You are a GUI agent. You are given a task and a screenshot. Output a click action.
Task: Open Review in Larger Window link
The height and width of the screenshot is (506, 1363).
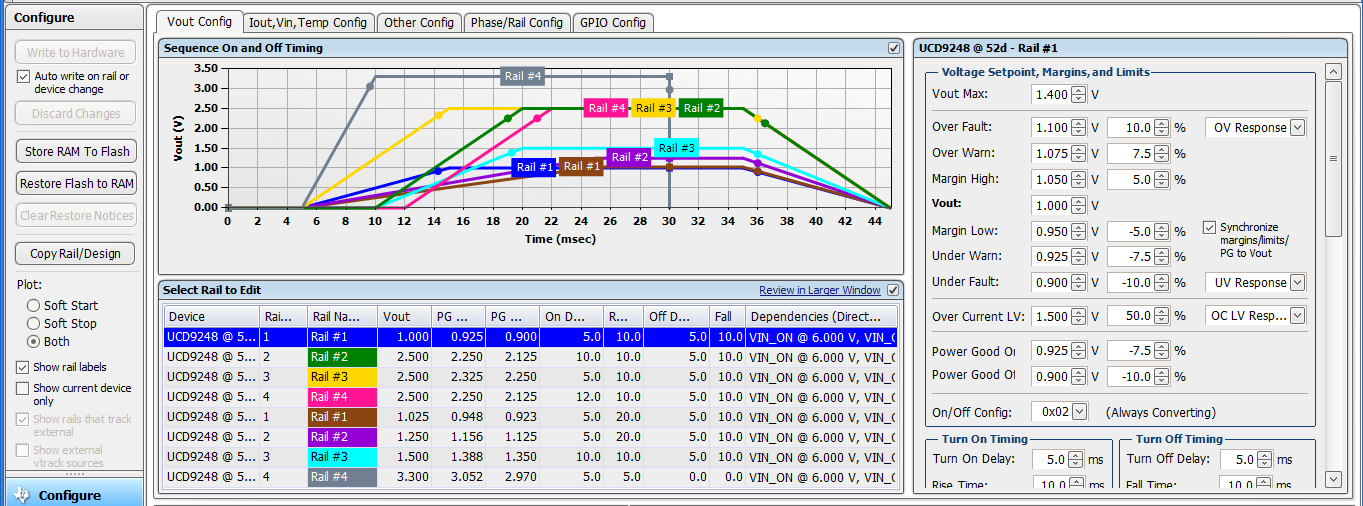tap(820, 290)
